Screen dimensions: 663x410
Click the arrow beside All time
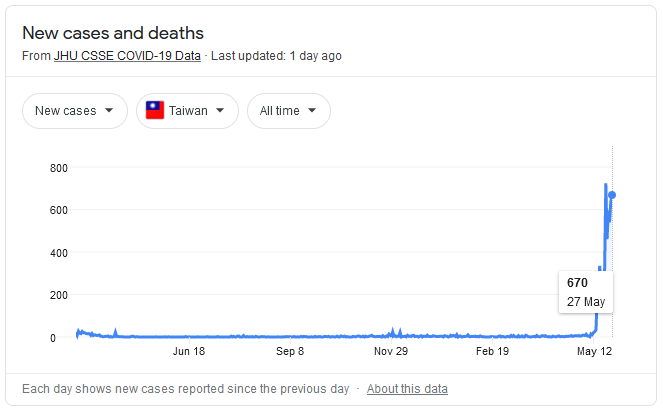pos(312,110)
